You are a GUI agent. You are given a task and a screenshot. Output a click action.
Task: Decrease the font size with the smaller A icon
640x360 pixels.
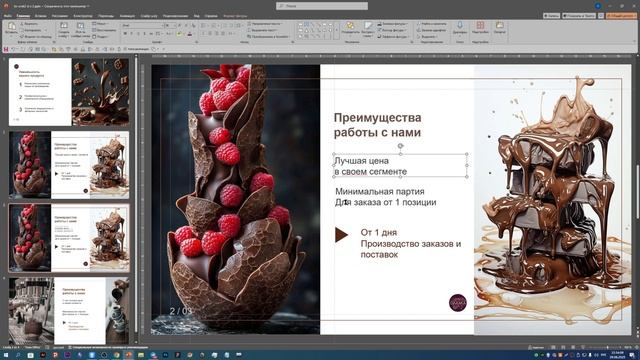pyautogui.click(x=186, y=25)
